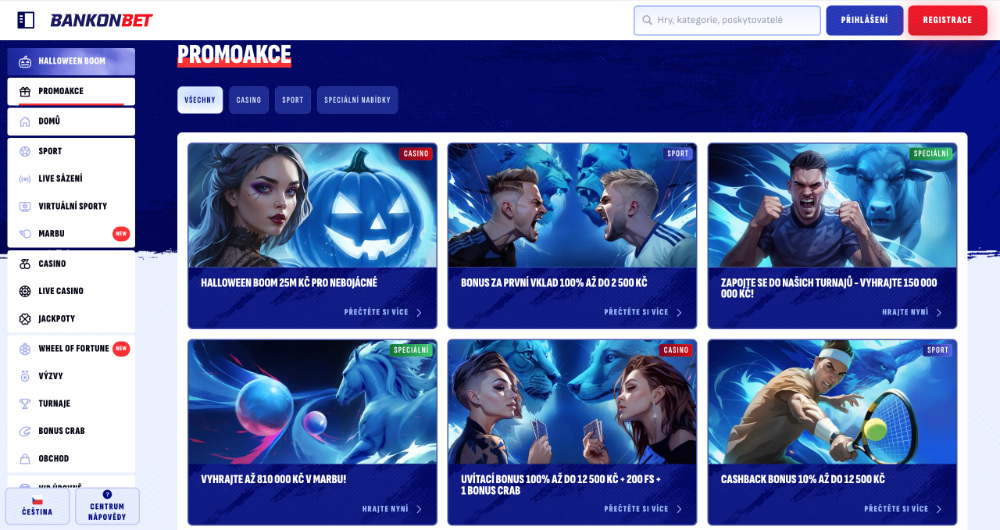Click the Czech flag language icon

point(37,500)
